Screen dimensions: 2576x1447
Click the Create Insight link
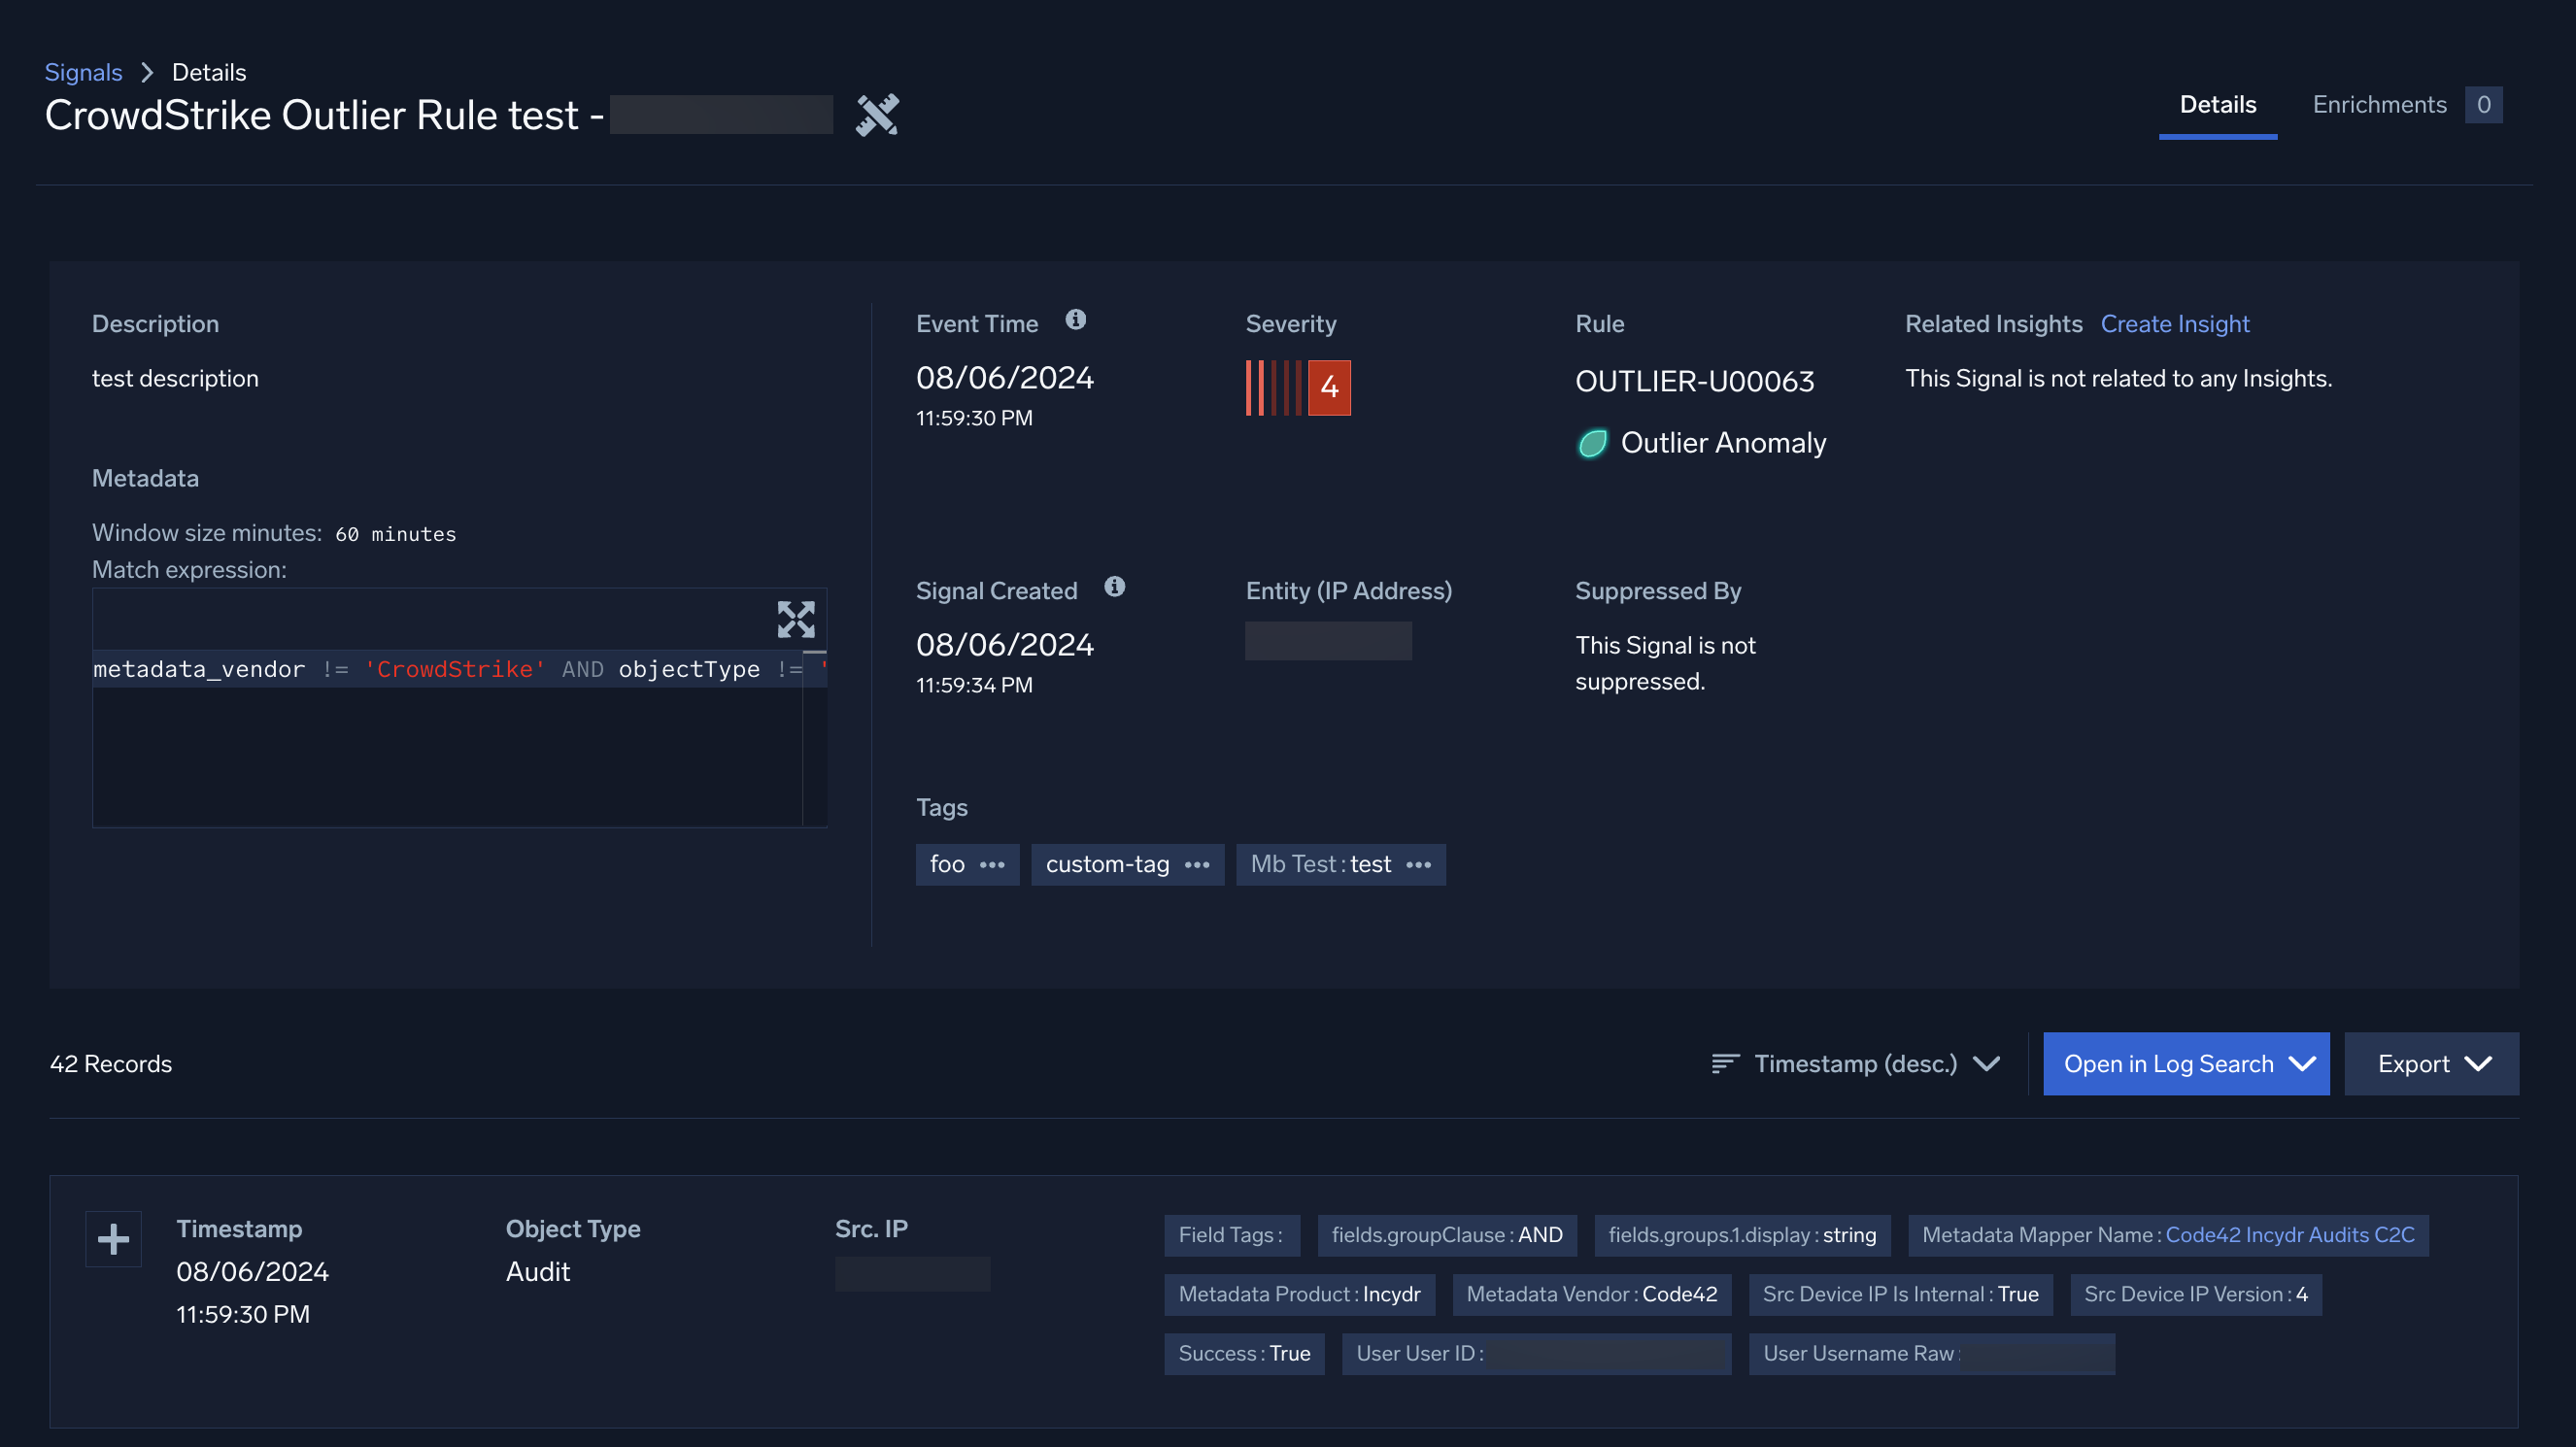pos(2174,324)
